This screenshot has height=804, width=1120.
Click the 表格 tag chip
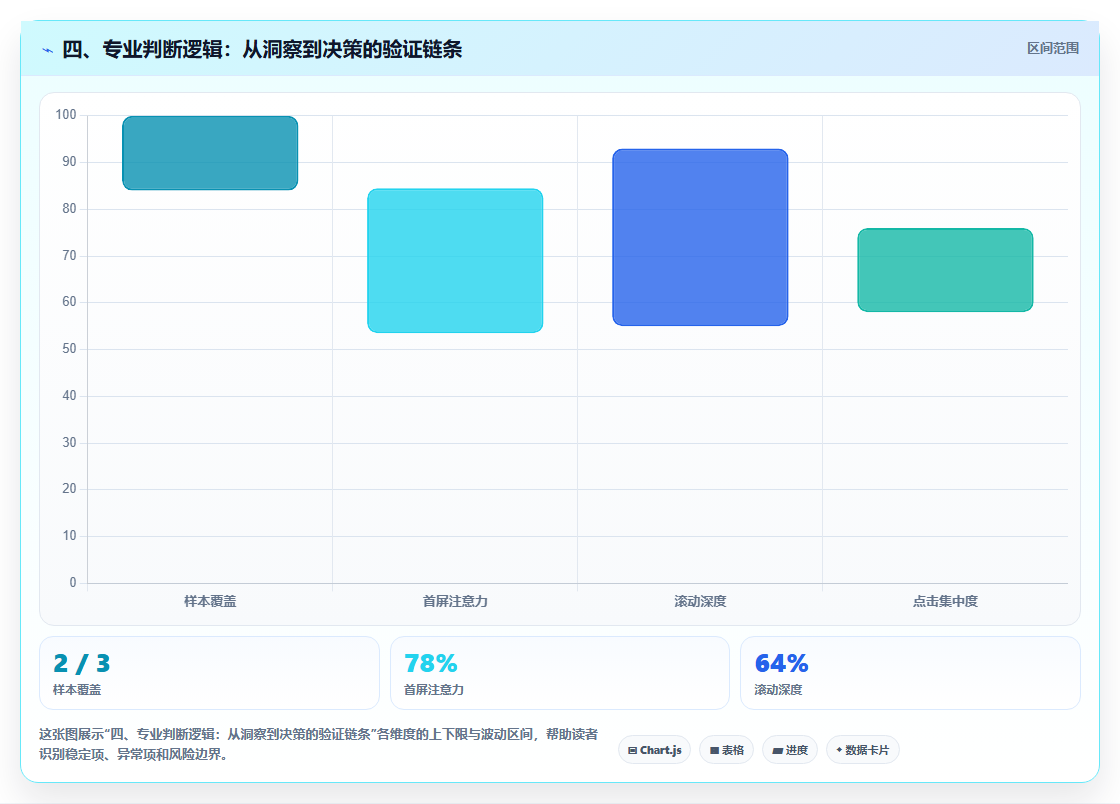pos(726,750)
